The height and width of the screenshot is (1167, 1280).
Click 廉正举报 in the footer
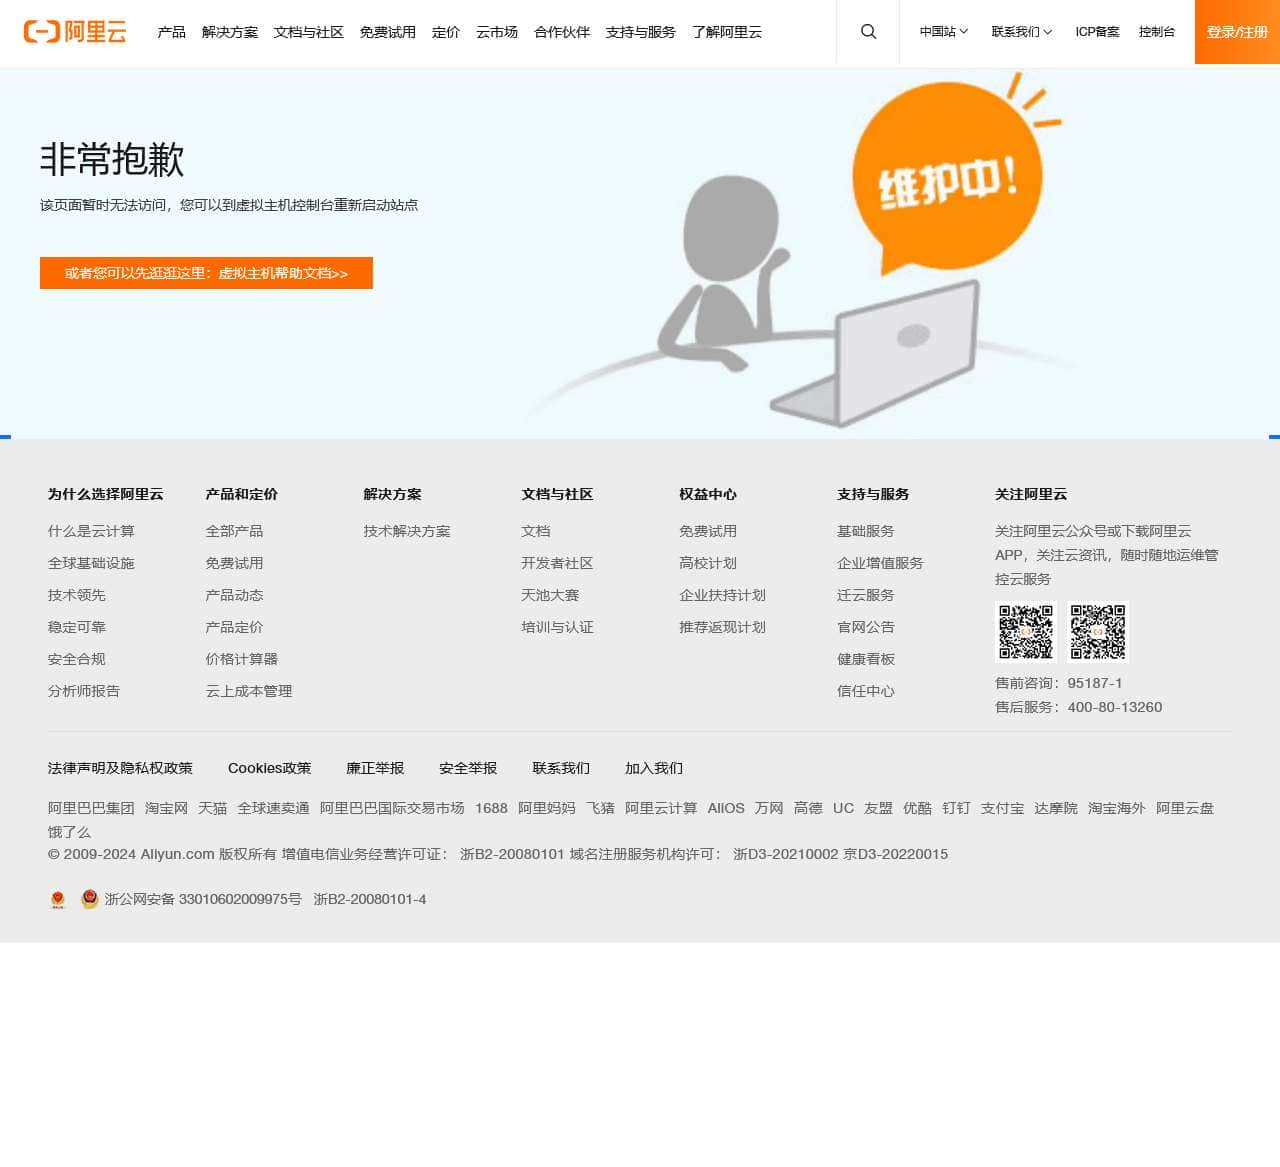[x=375, y=768]
